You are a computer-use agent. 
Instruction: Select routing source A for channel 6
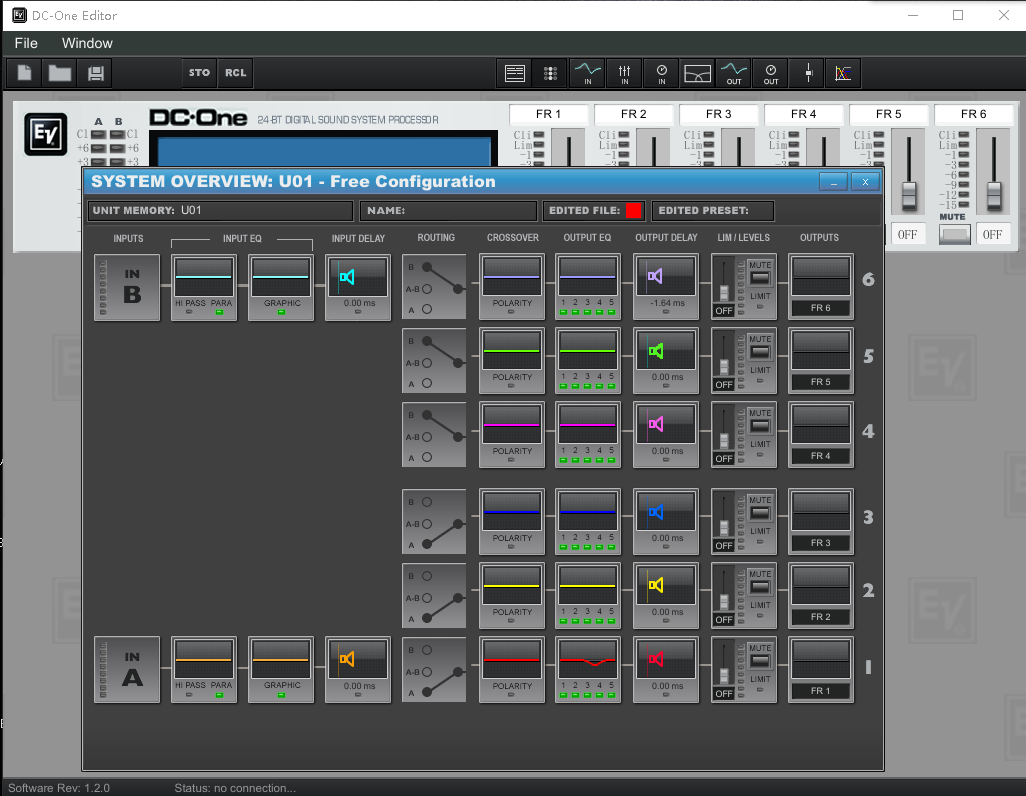(x=427, y=309)
